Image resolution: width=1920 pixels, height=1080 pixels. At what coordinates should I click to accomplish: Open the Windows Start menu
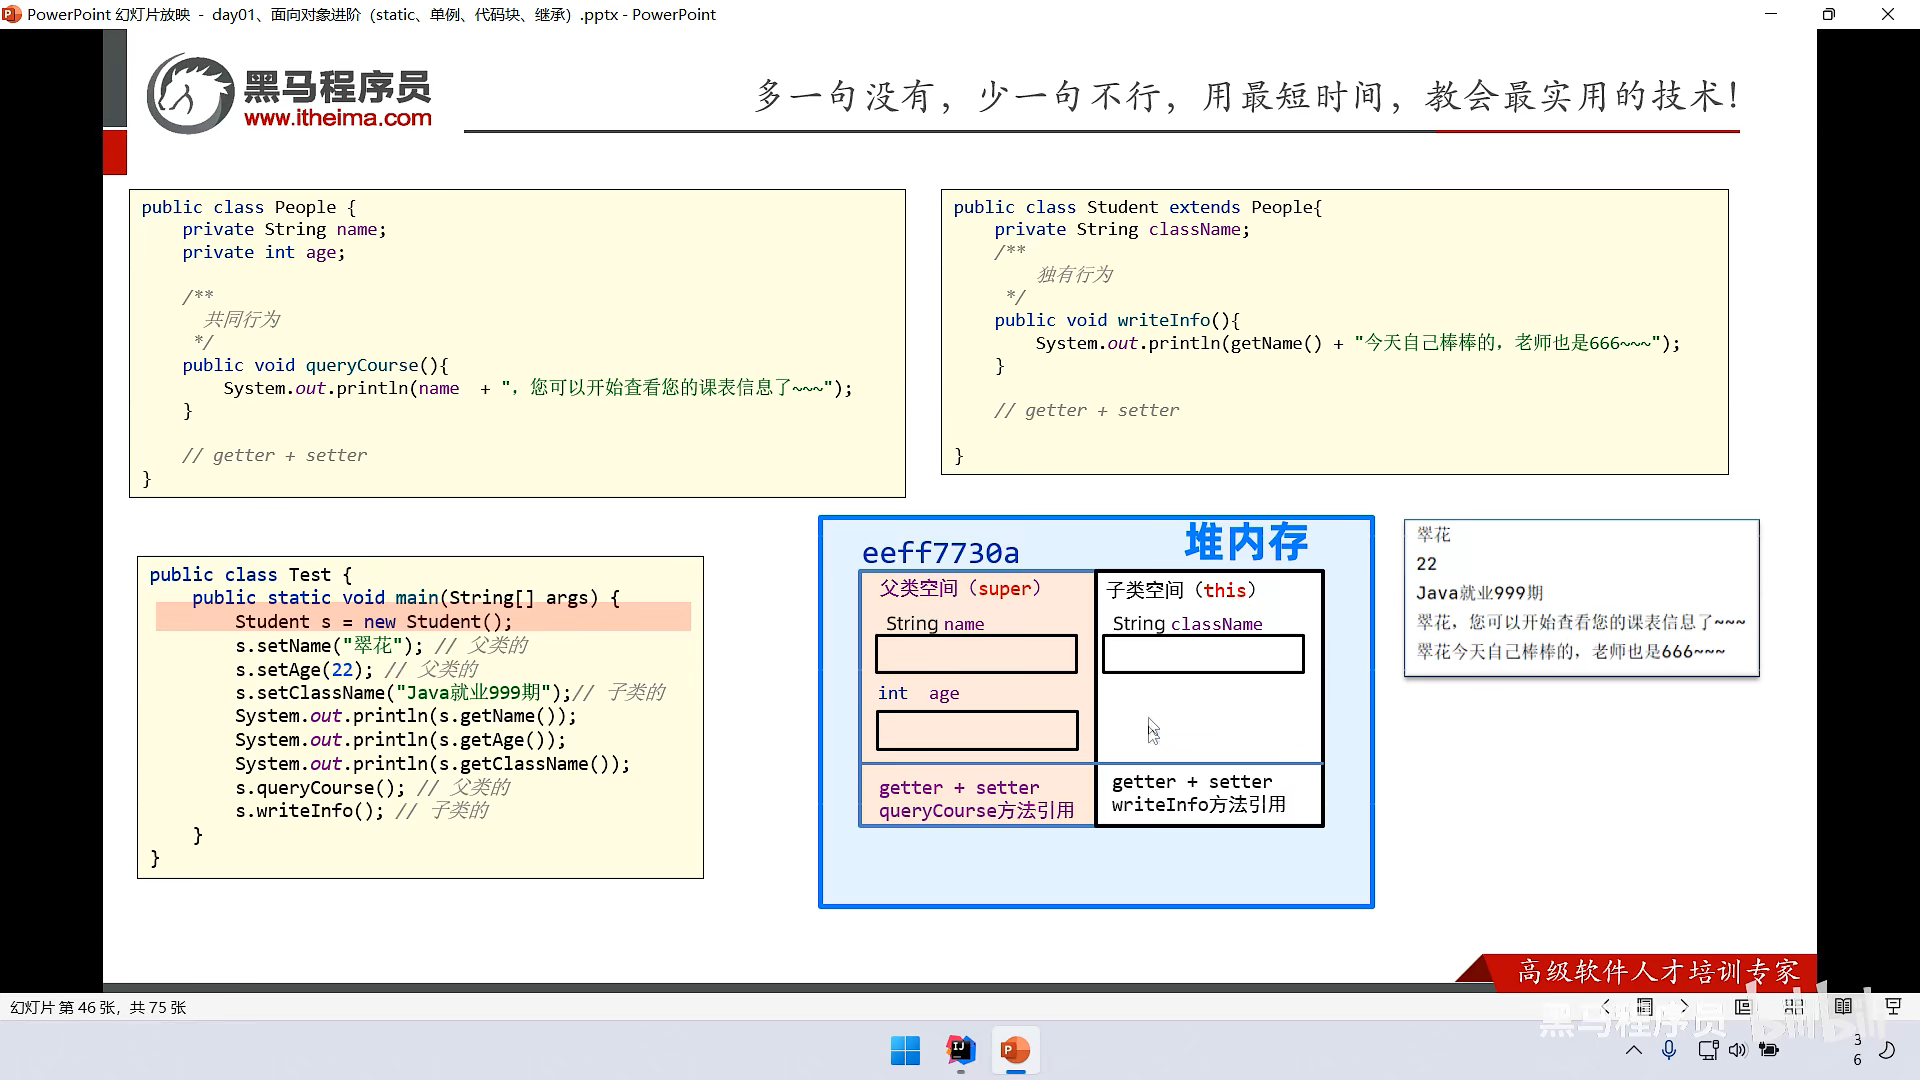(905, 1051)
